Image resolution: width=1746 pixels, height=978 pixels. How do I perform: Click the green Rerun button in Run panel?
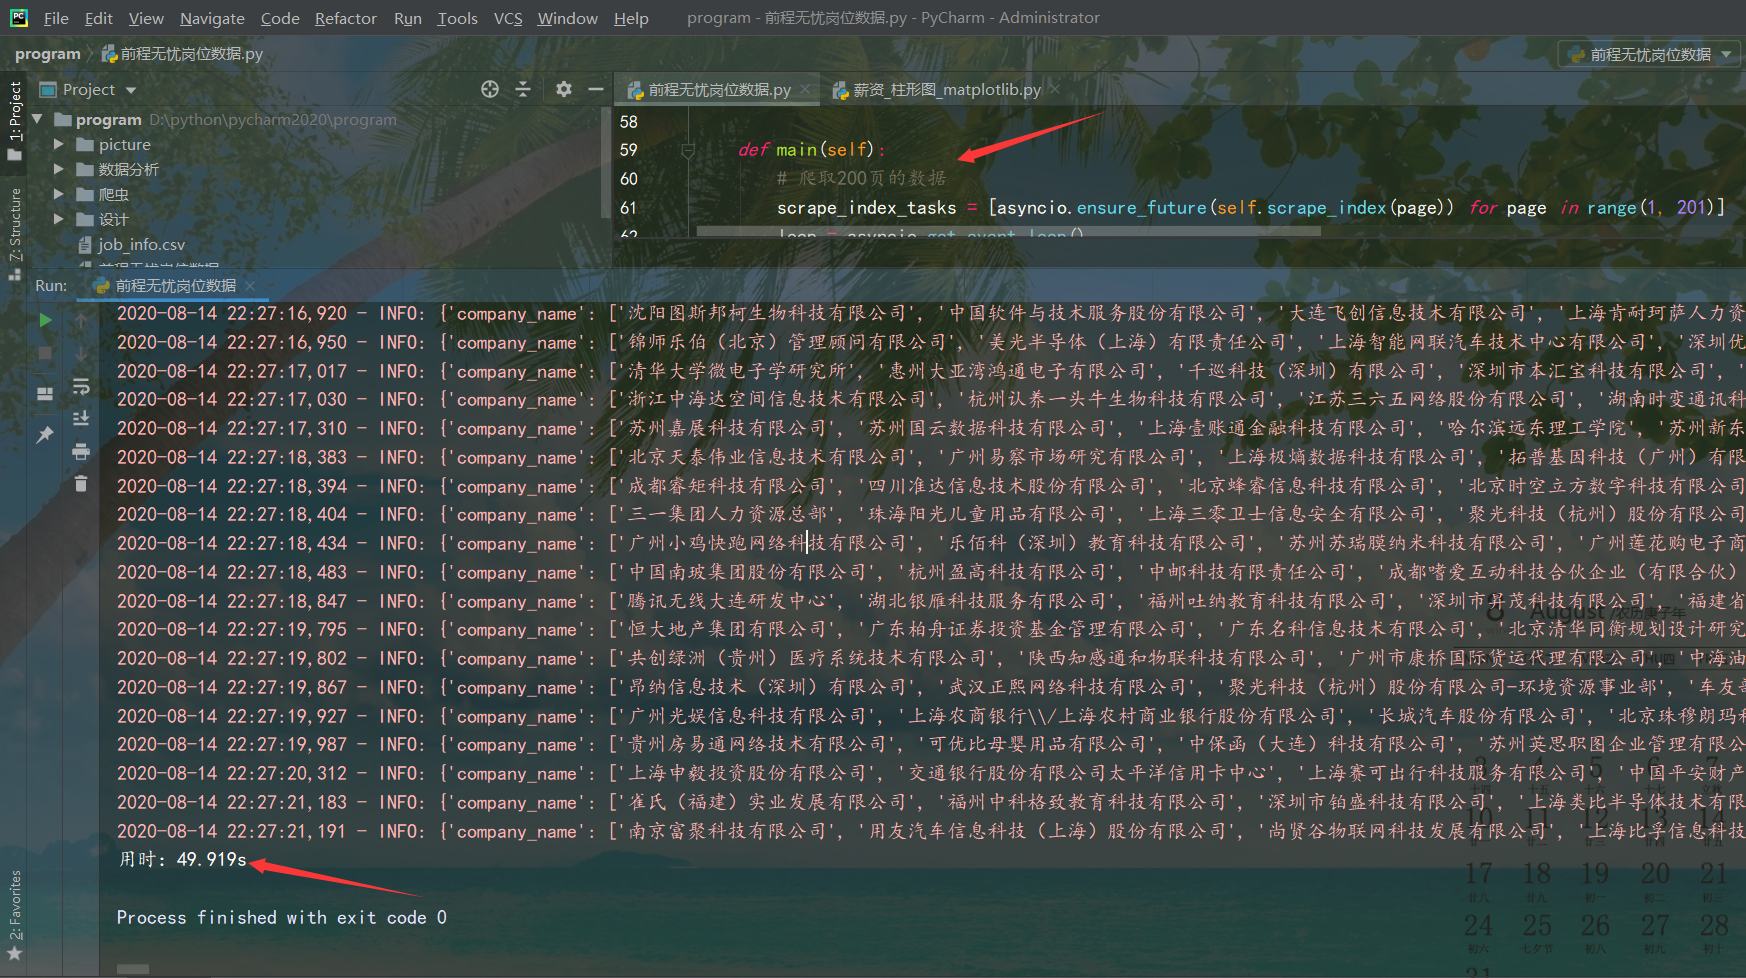(45, 320)
